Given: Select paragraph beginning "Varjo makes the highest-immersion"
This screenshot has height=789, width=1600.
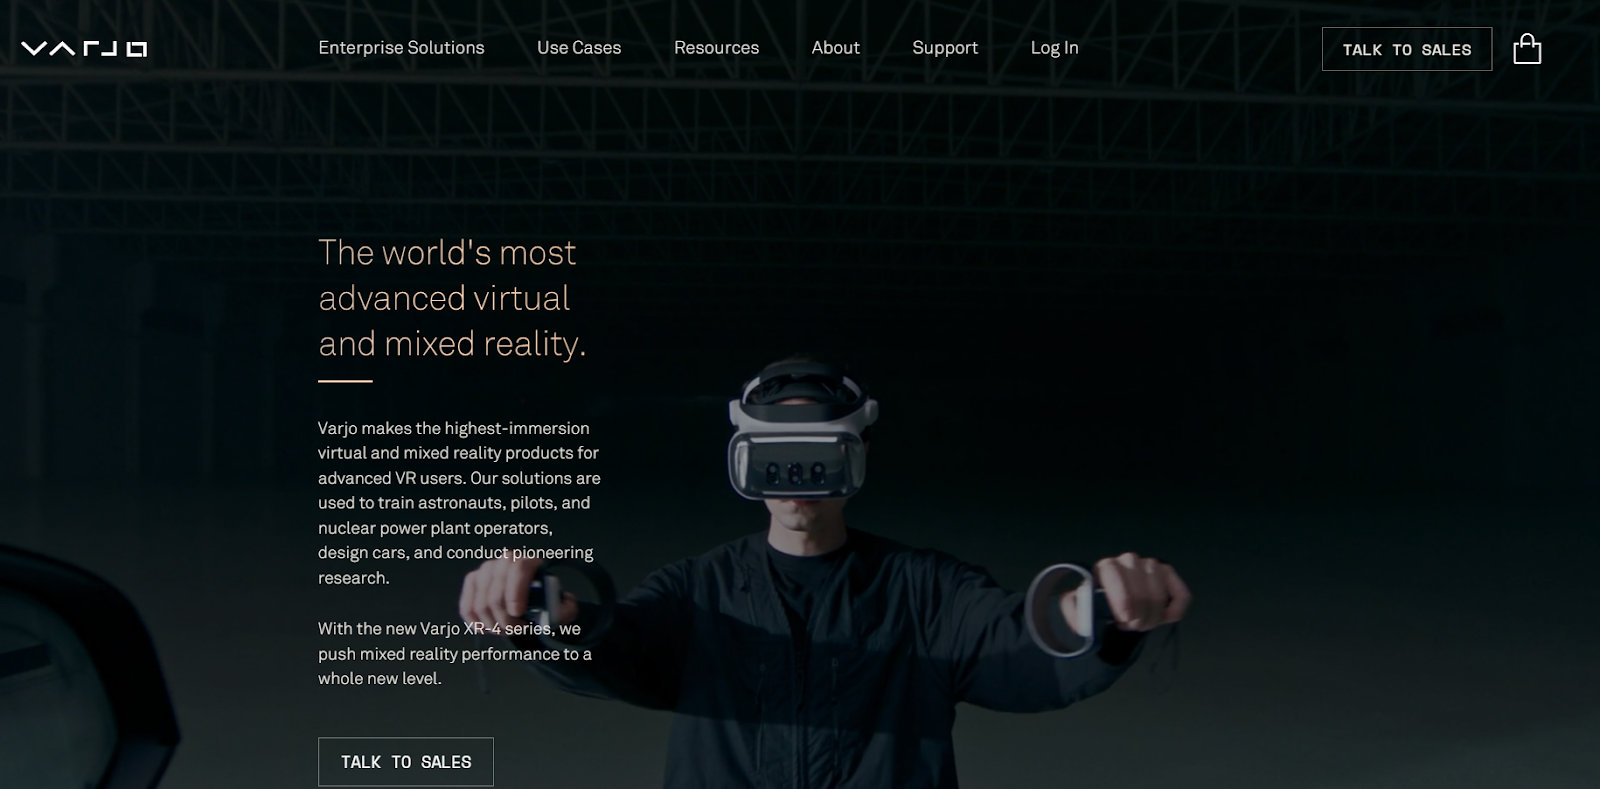Looking at the screenshot, I should tap(459, 503).
